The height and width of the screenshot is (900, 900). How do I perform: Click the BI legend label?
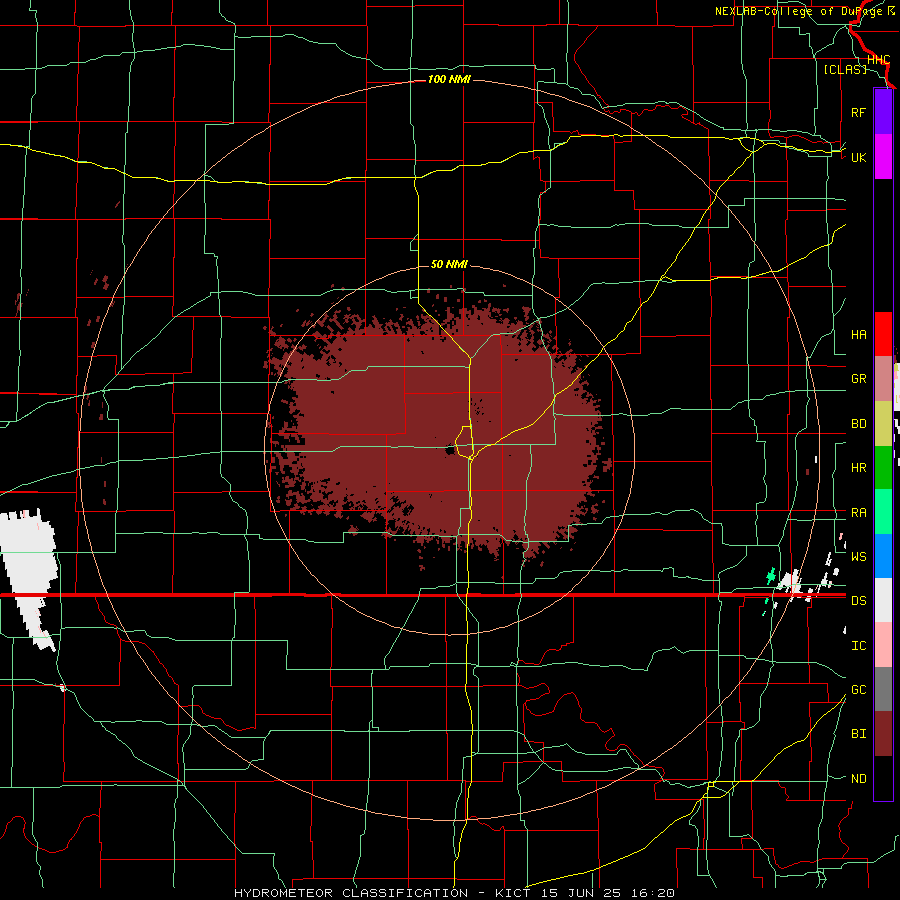point(858,734)
